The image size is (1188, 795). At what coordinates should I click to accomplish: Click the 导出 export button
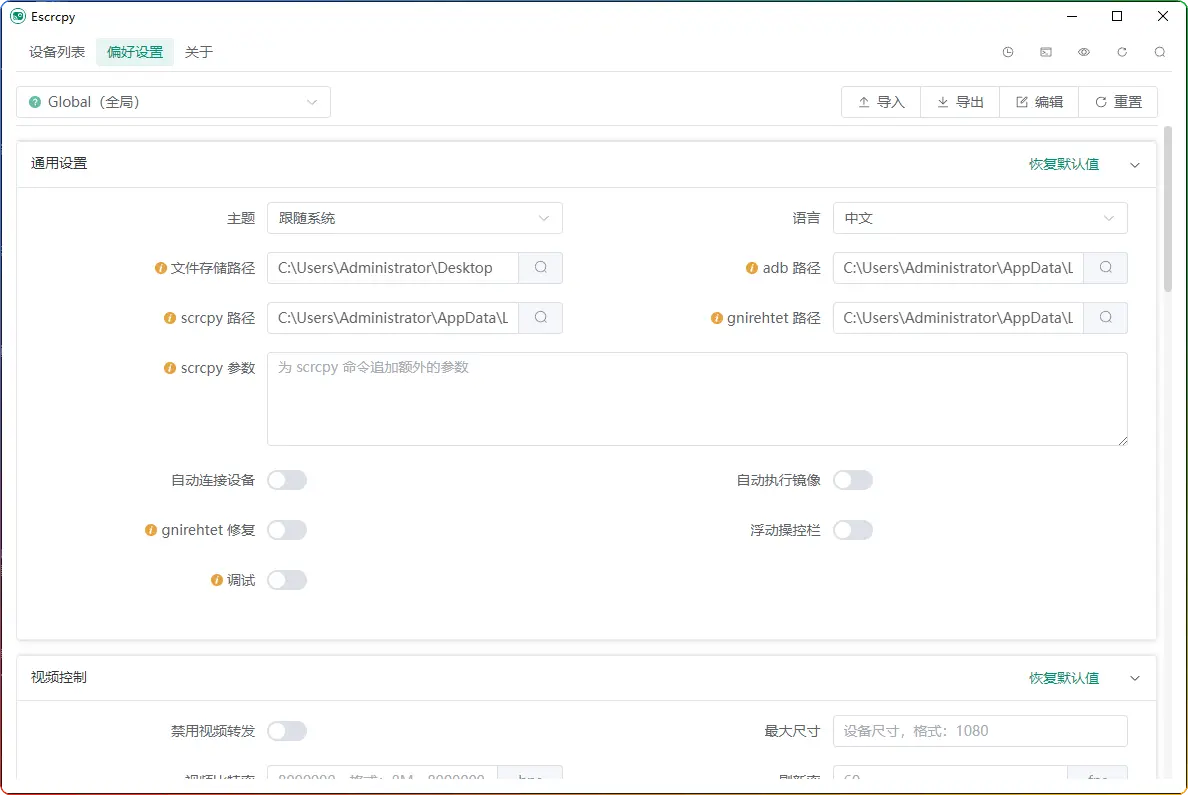(960, 102)
